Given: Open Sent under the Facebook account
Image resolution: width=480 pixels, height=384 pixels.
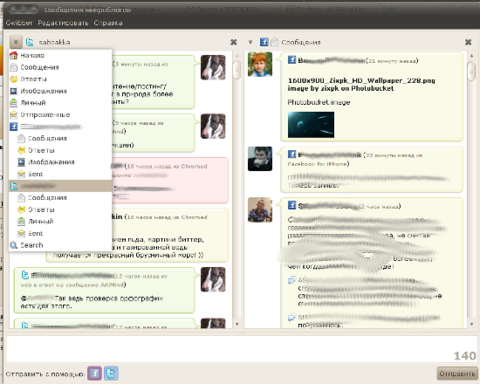Looking at the screenshot, I should 60,174.
